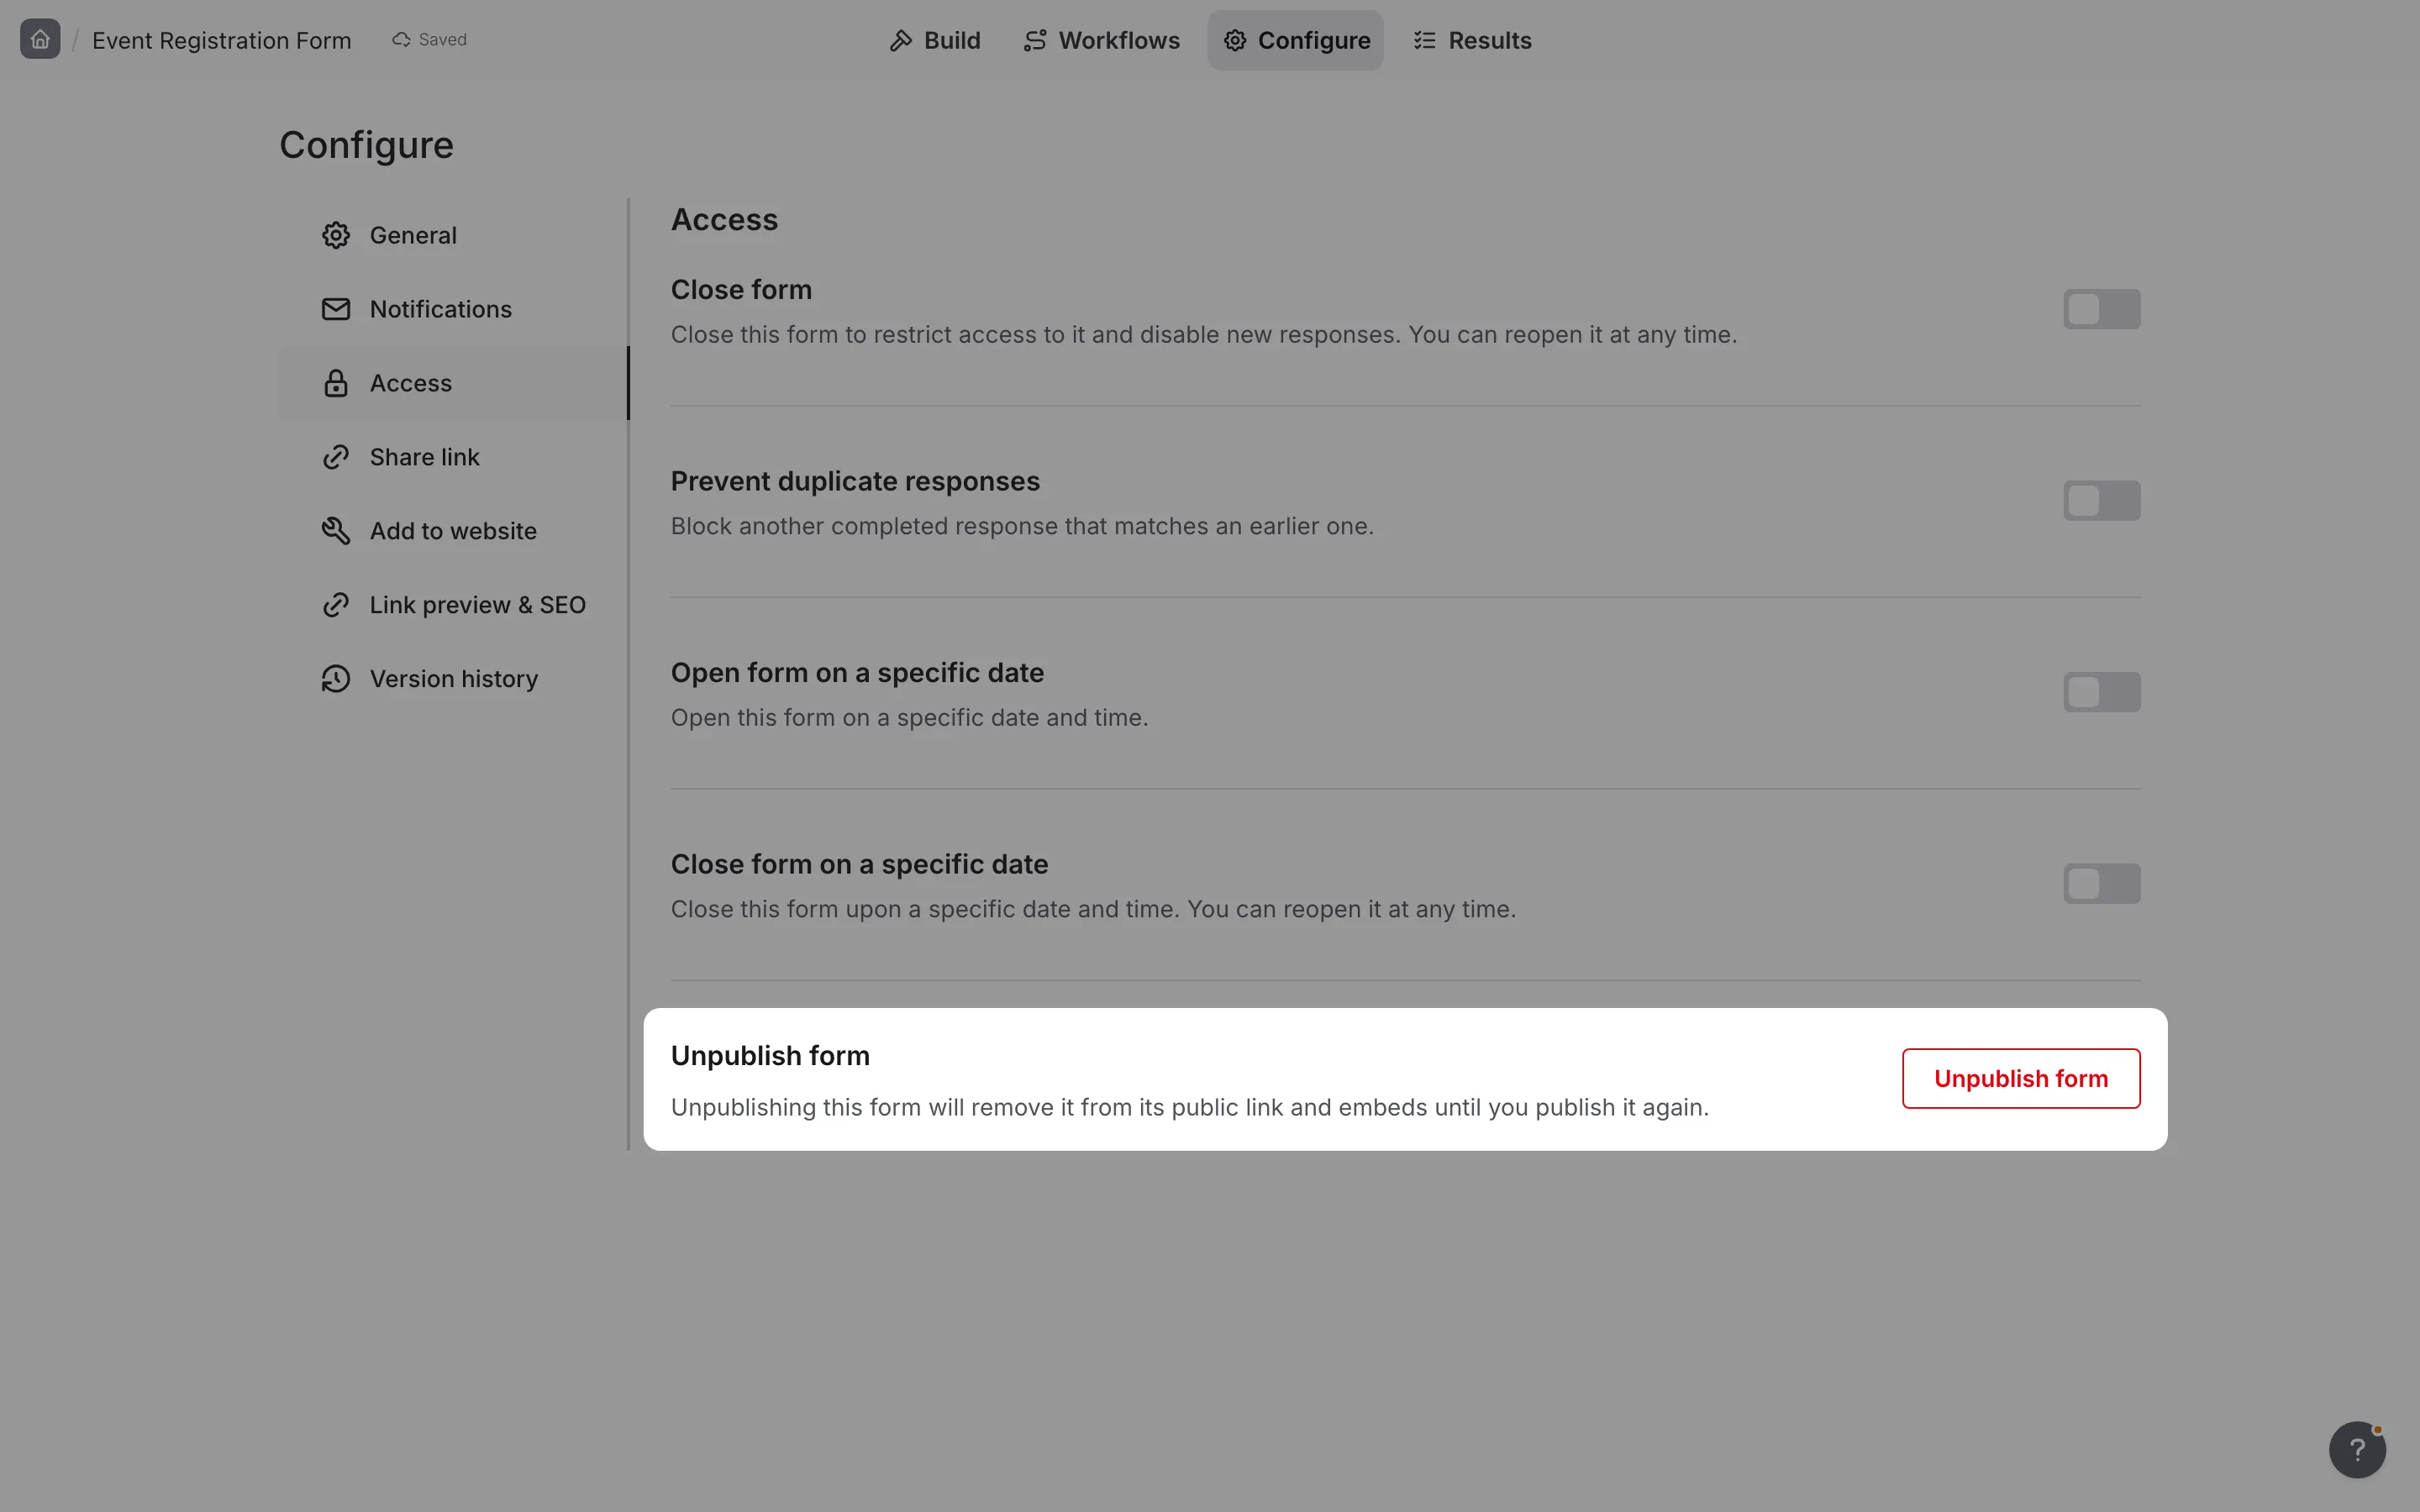Image resolution: width=2420 pixels, height=1512 pixels.
Task: Click the Add to website wrench icon
Action: click(336, 531)
